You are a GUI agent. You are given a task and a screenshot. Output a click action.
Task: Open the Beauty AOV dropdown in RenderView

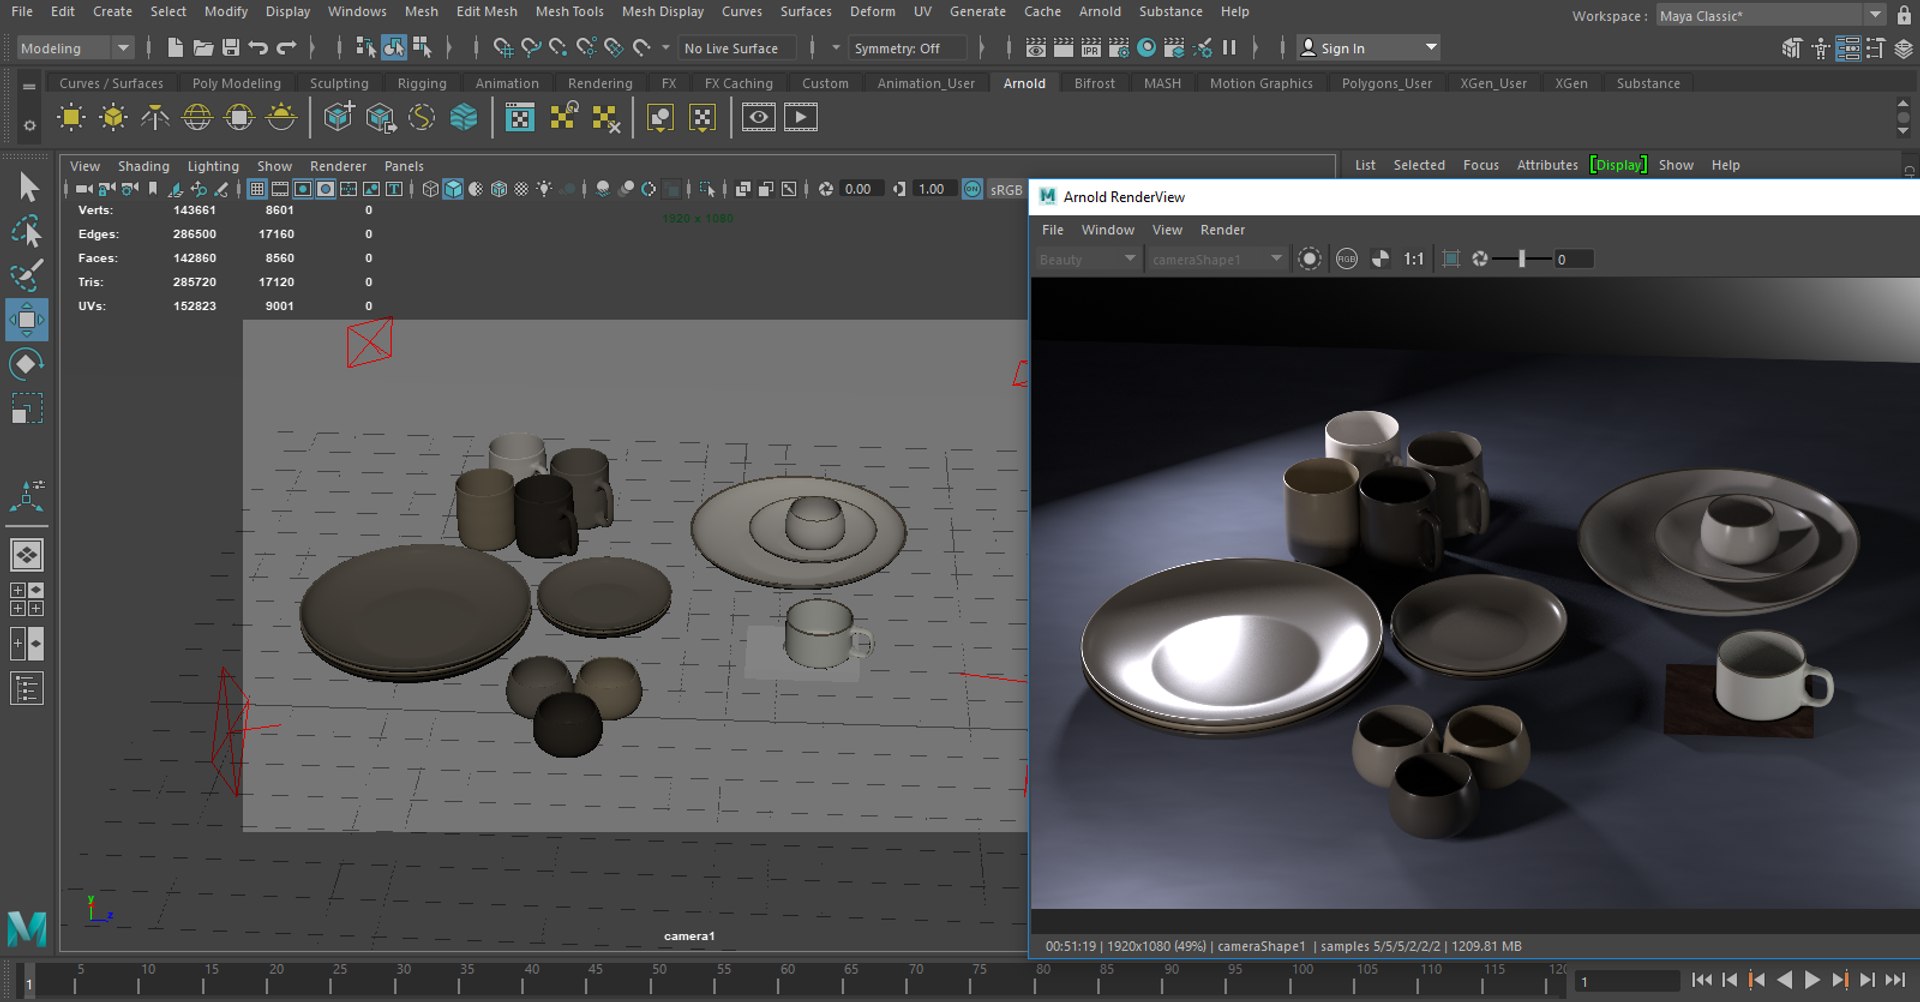point(1088,259)
